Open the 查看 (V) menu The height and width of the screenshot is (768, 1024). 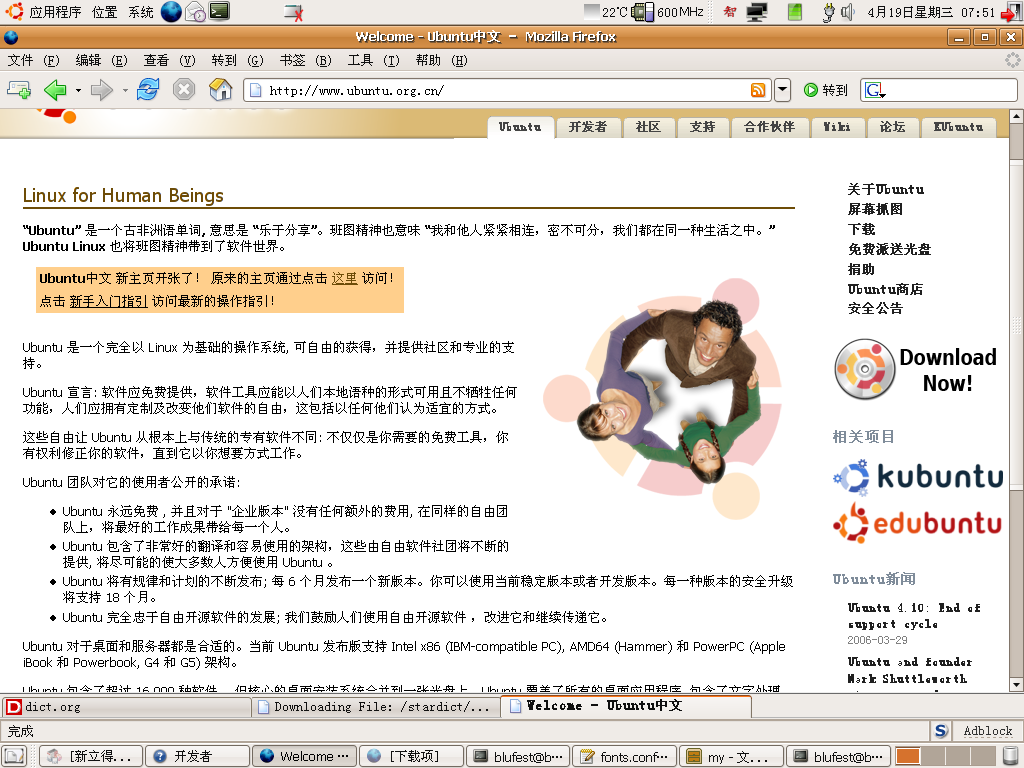[x=170, y=61]
